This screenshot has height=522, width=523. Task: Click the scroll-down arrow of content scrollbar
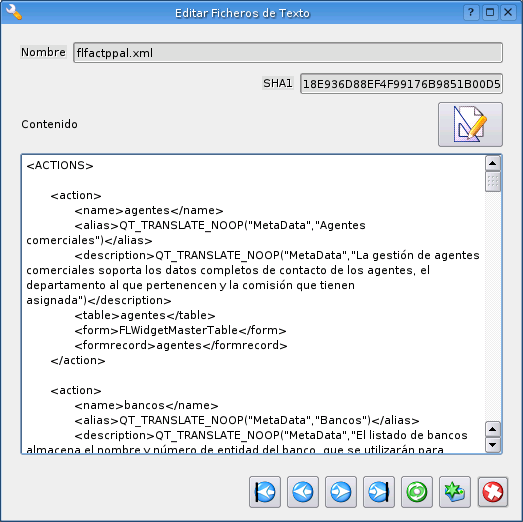click(x=493, y=445)
